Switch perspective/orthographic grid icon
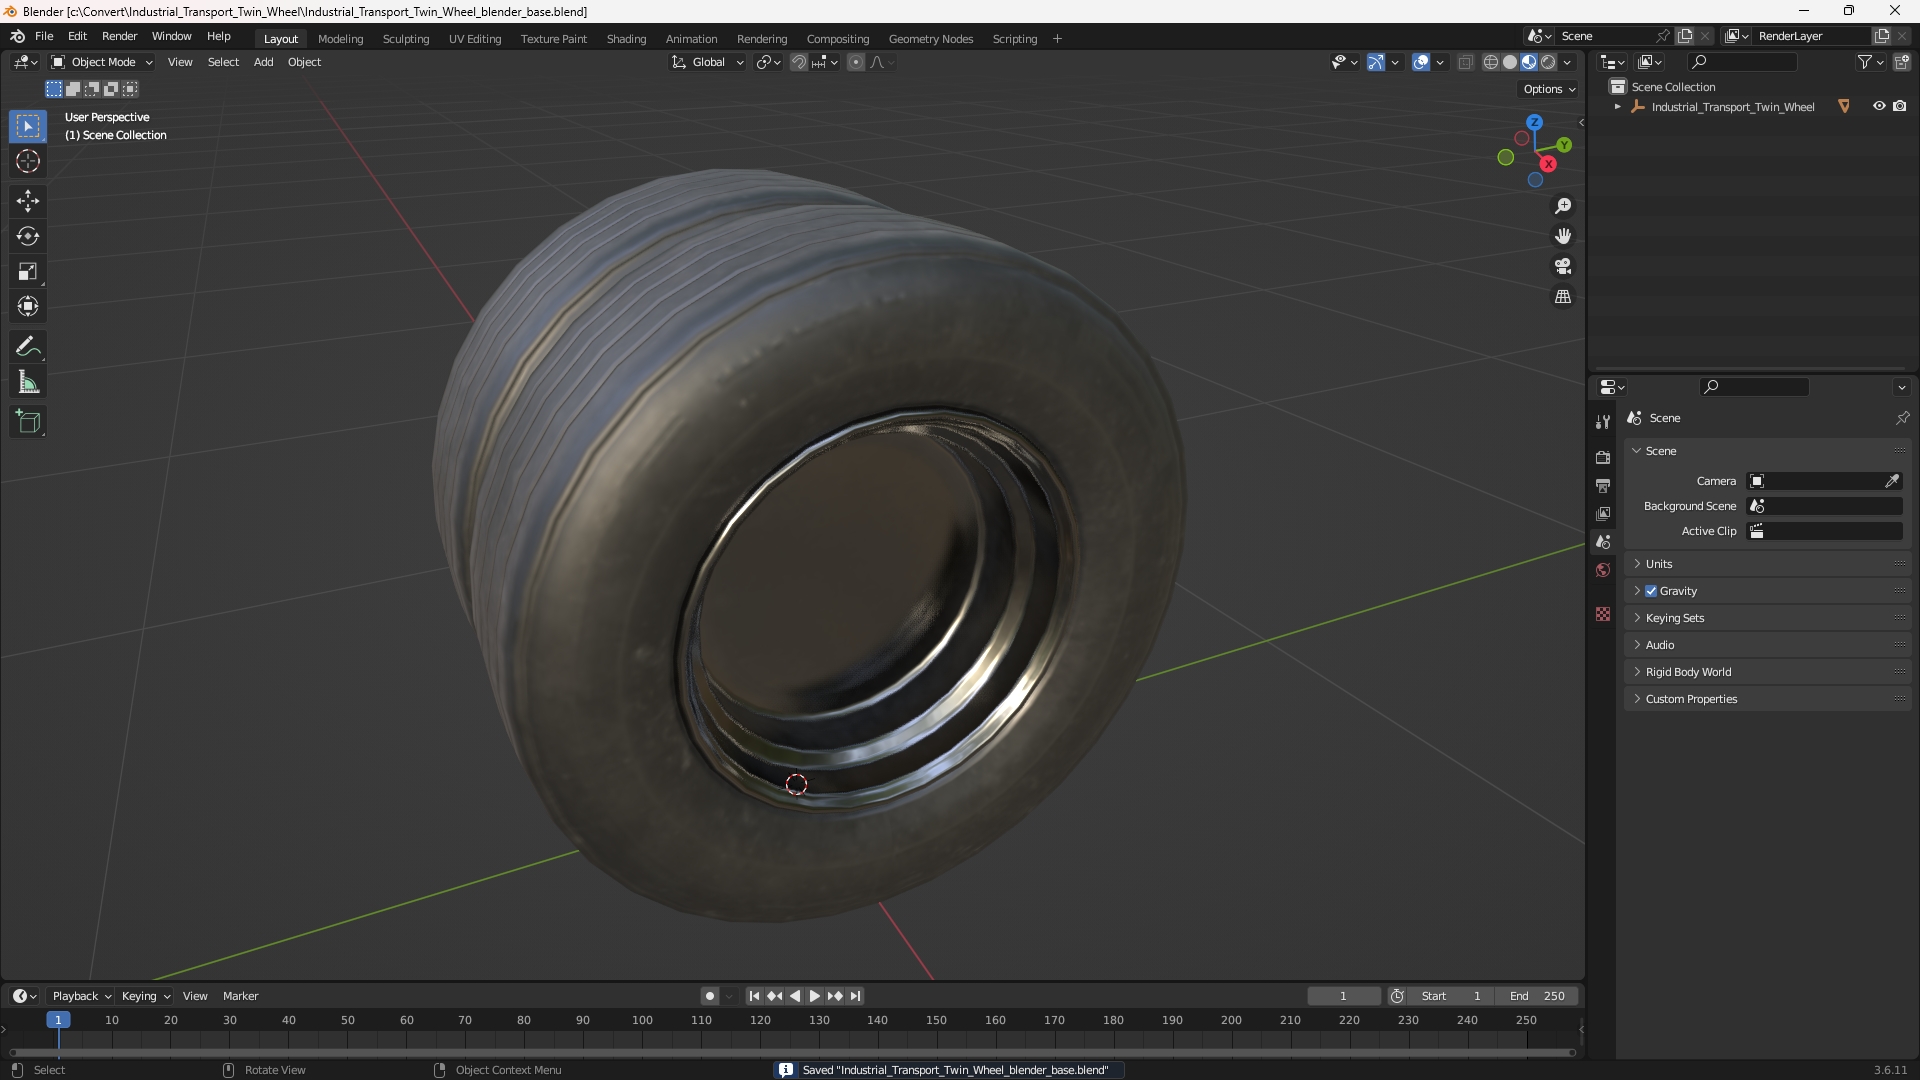 pyautogui.click(x=1562, y=297)
